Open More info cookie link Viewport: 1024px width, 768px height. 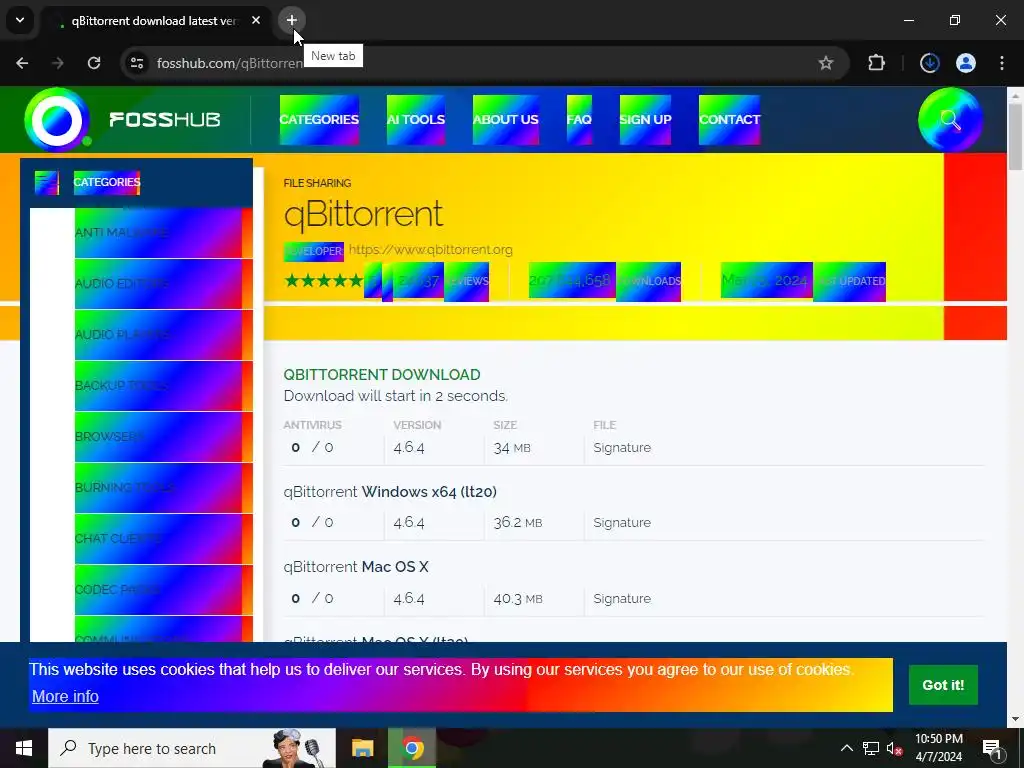(65, 697)
